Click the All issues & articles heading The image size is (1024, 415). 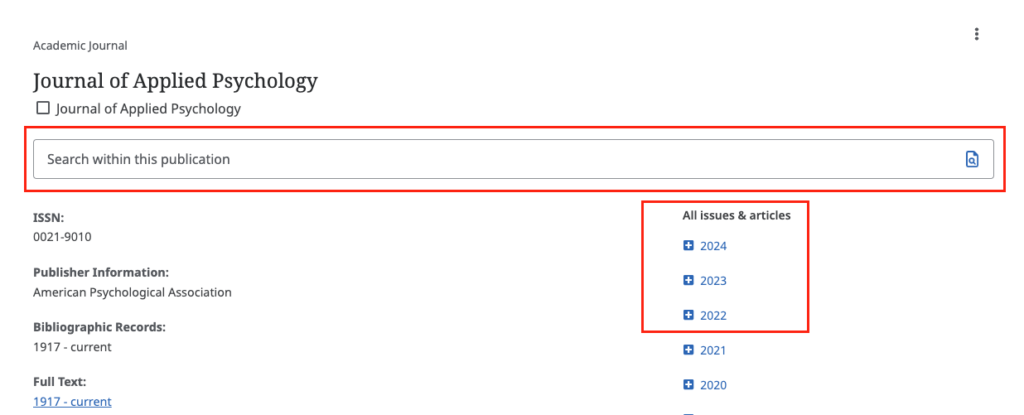(x=736, y=215)
